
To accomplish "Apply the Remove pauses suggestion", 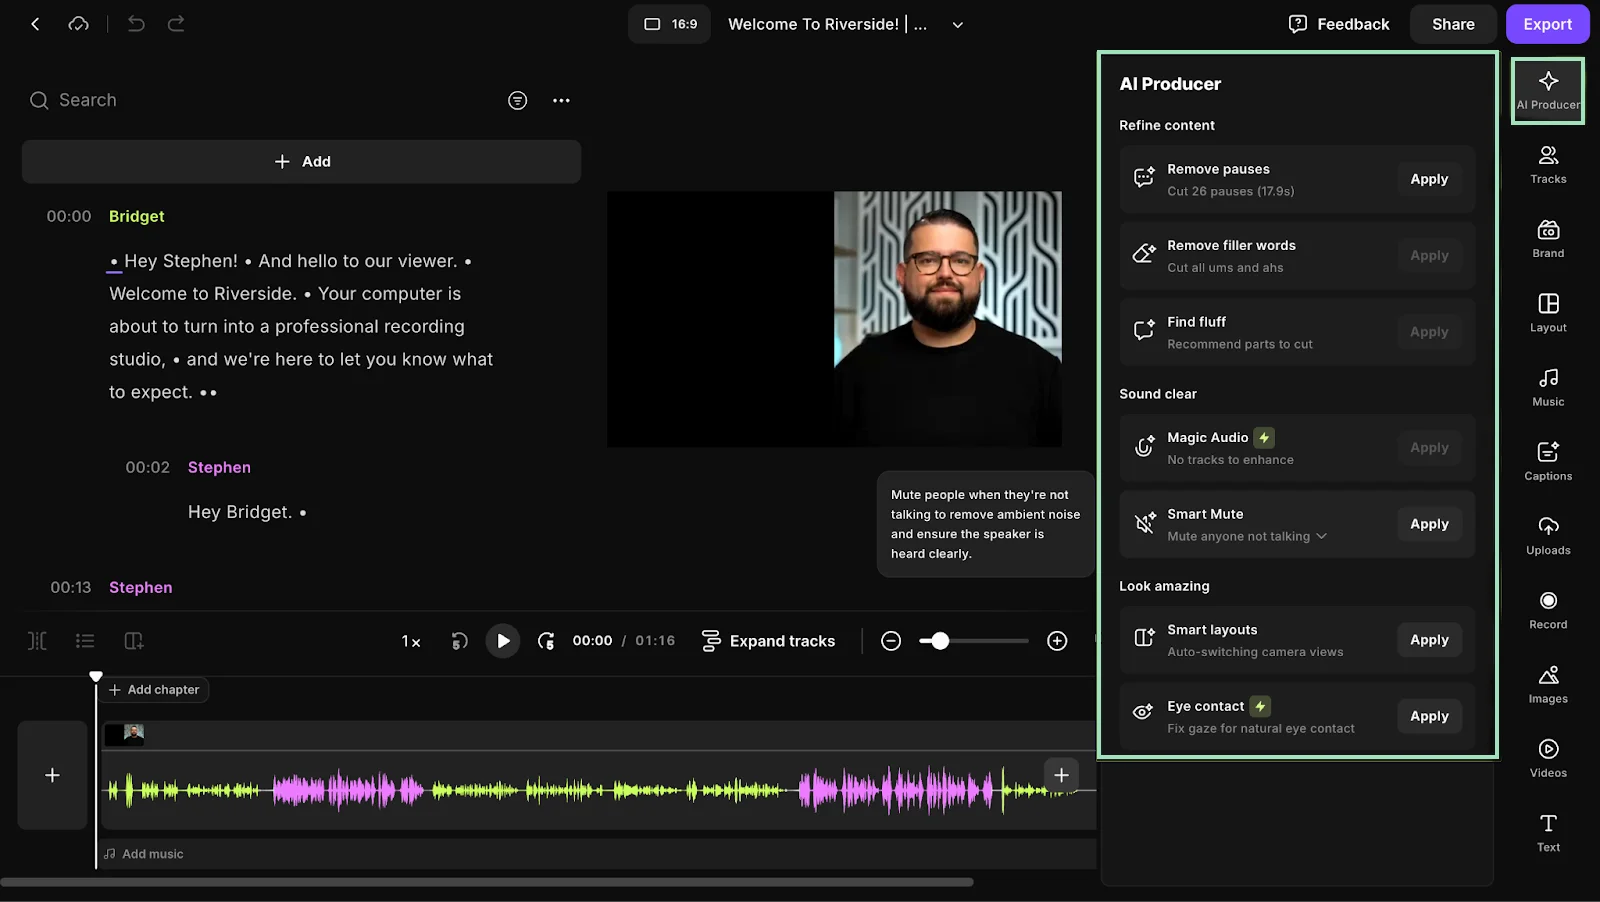I will coord(1428,179).
